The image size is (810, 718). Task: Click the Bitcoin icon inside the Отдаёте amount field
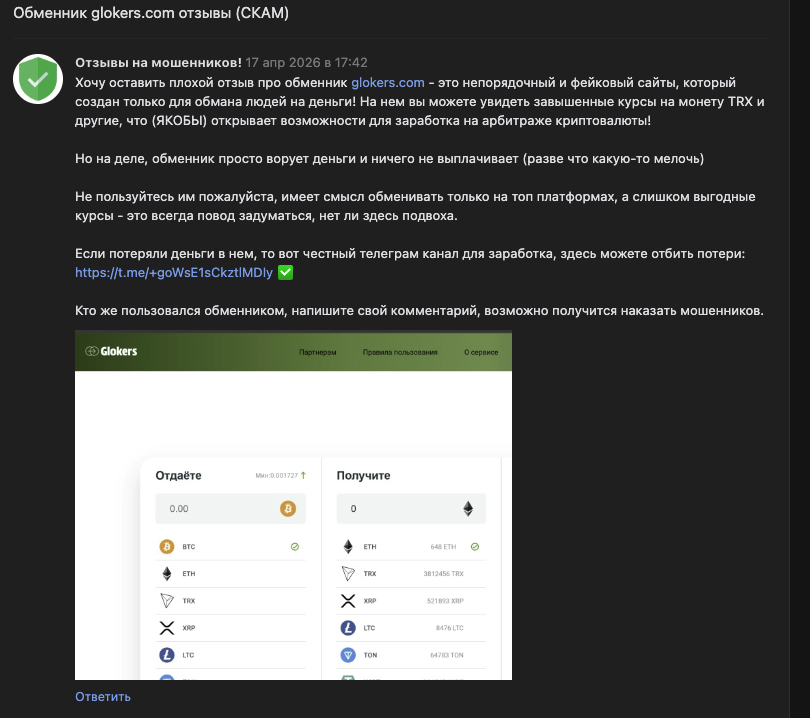coord(288,509)
